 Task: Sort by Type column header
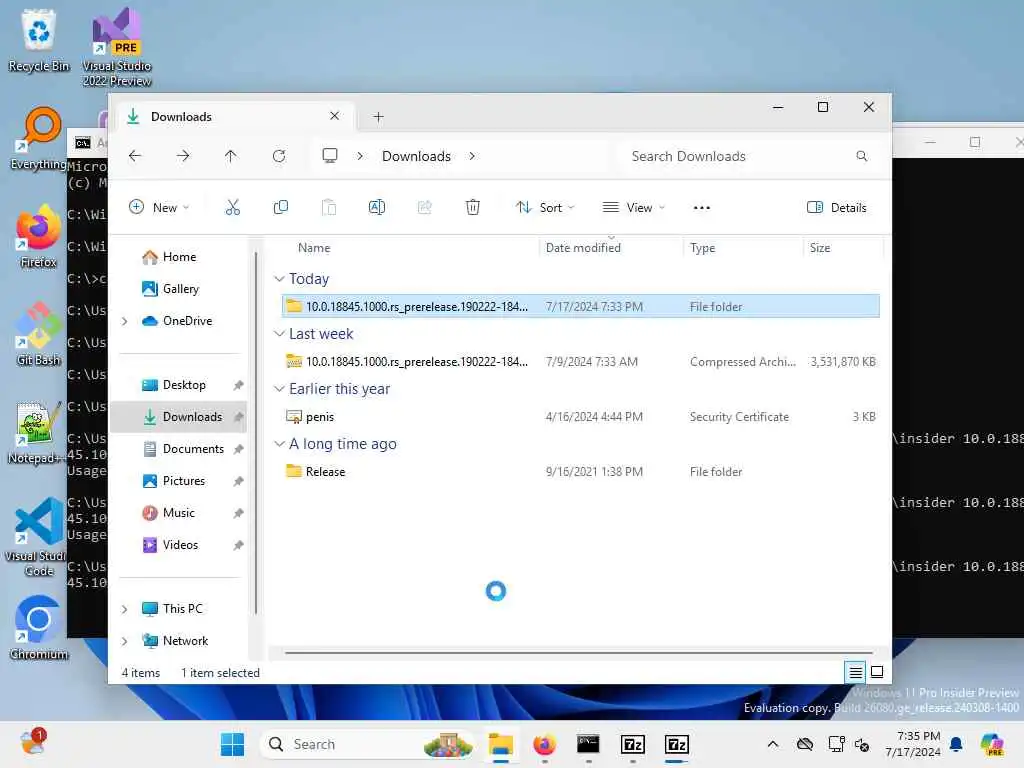click(x=702, y=248)
